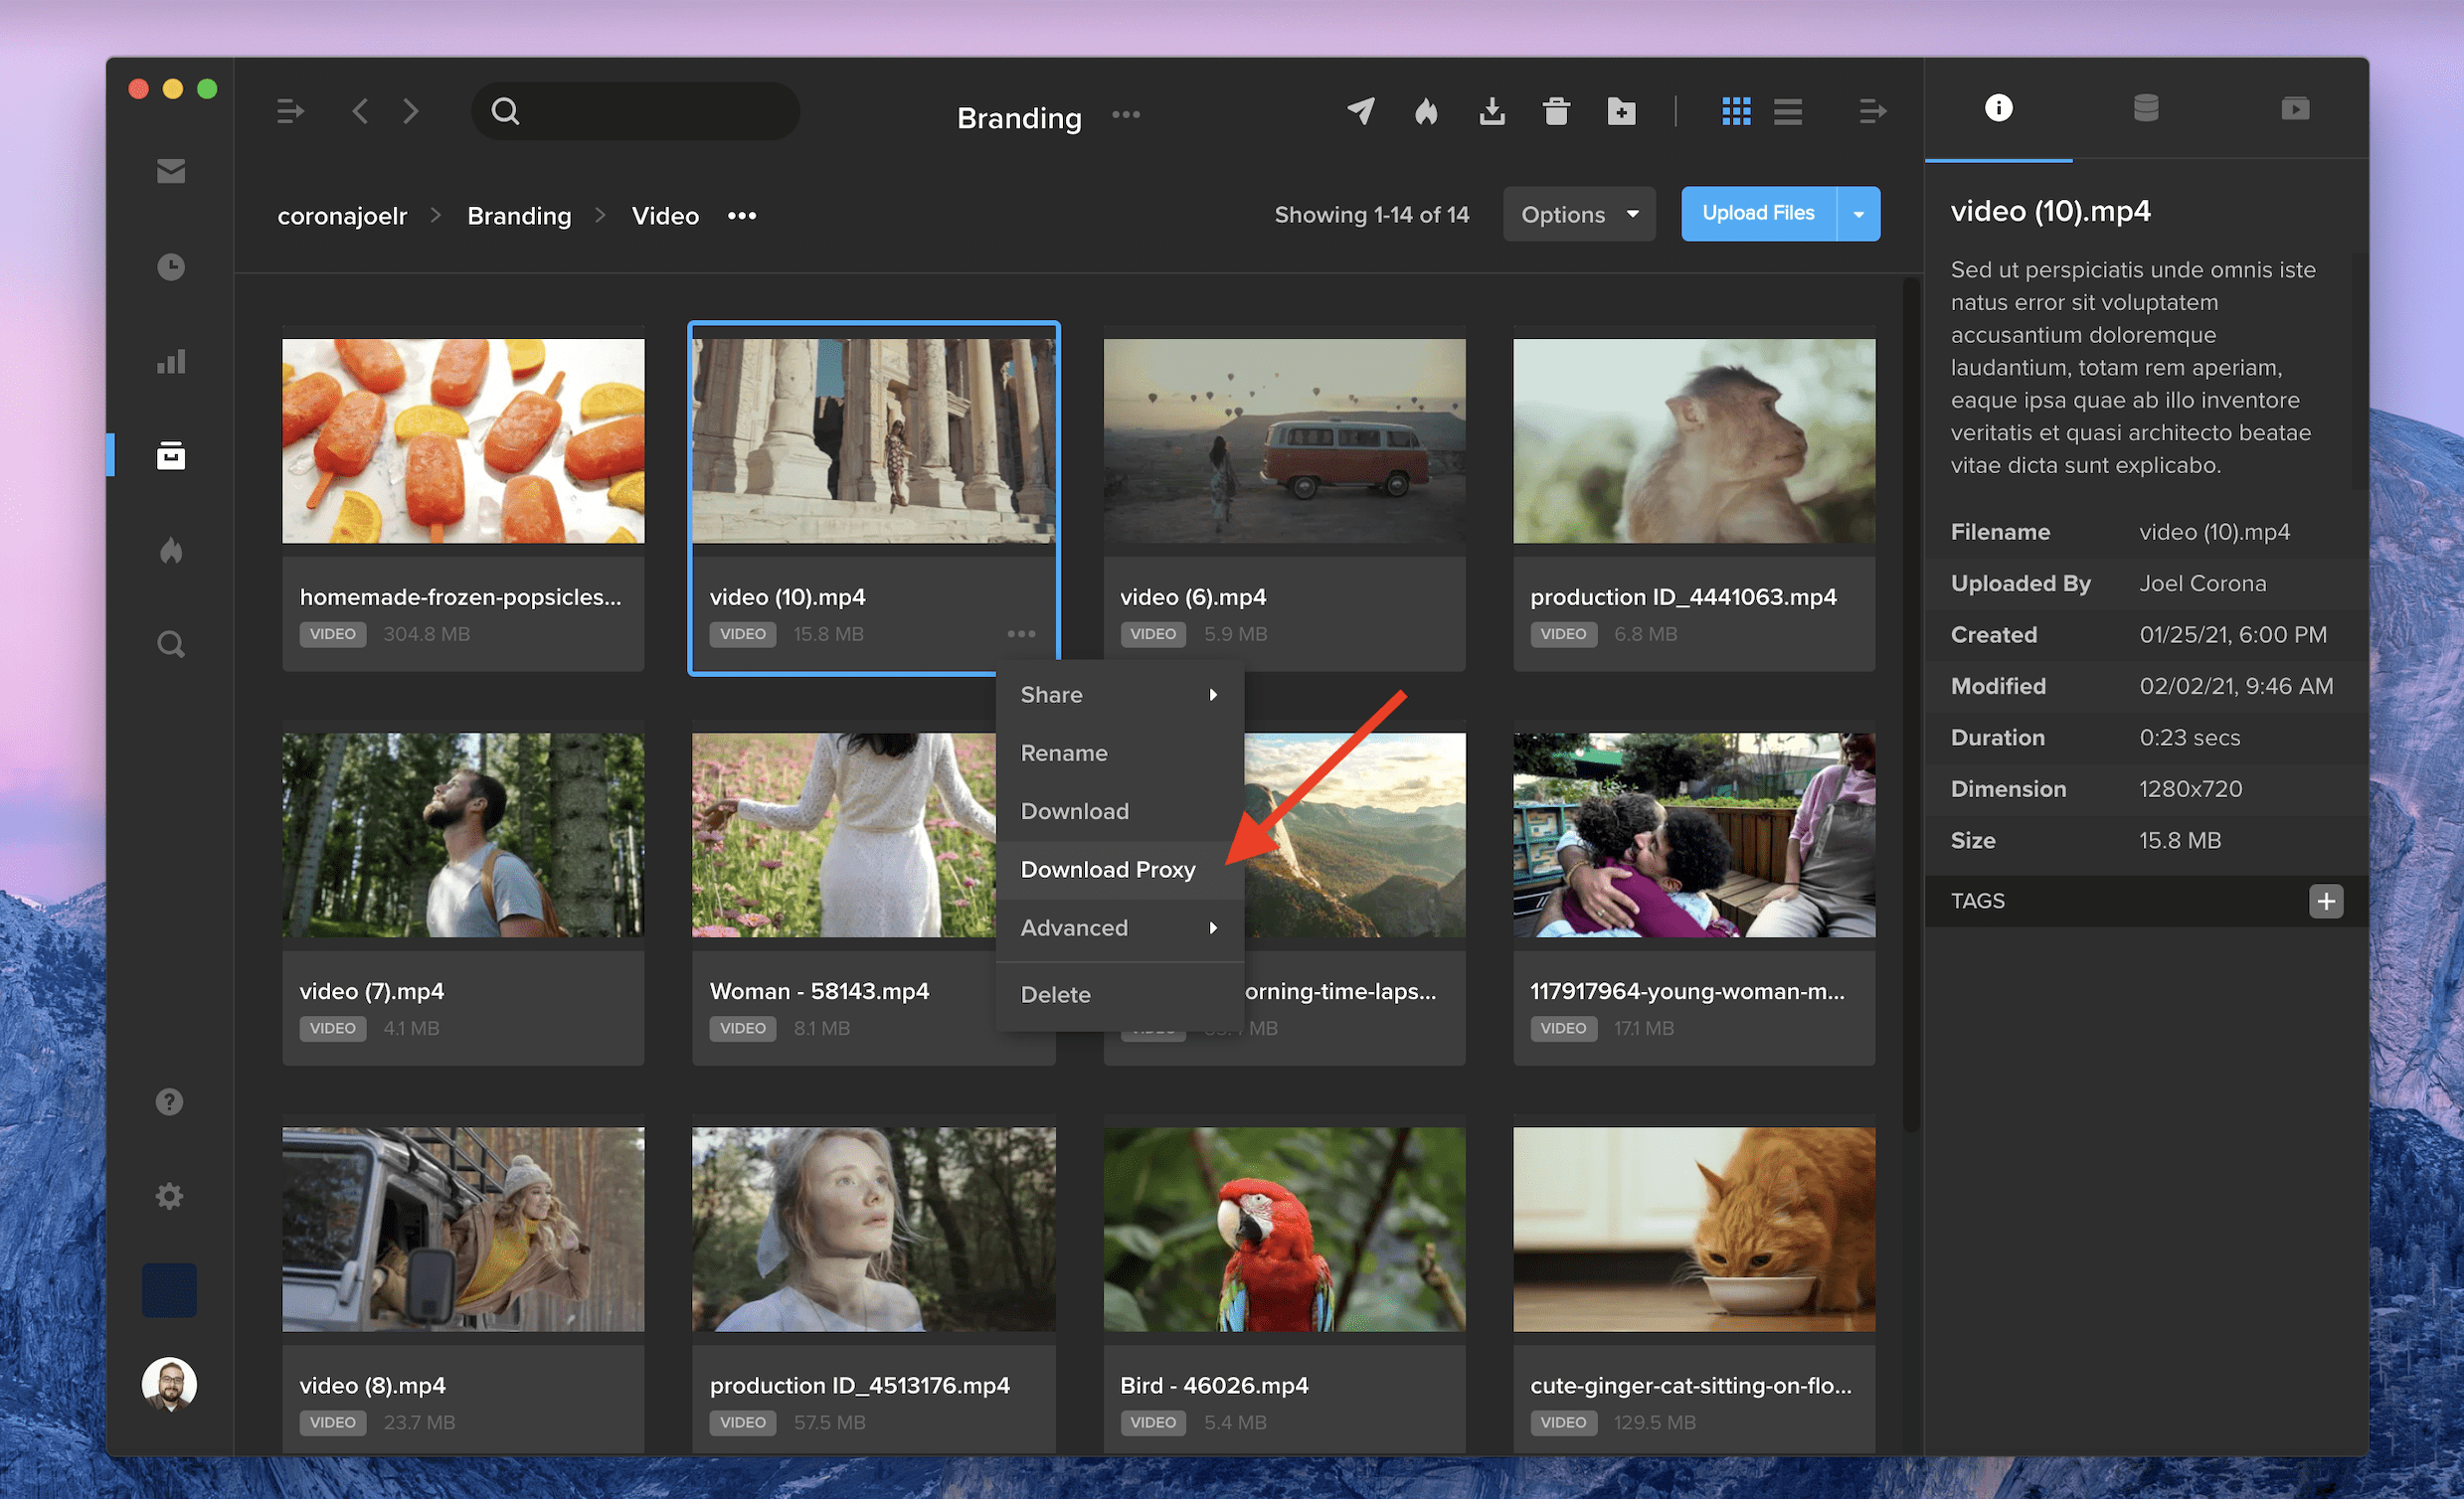Open the bar chart analytics sidebar icon
The height and width of the screenshot is (1499, 2464).
(x=171, y=361)
